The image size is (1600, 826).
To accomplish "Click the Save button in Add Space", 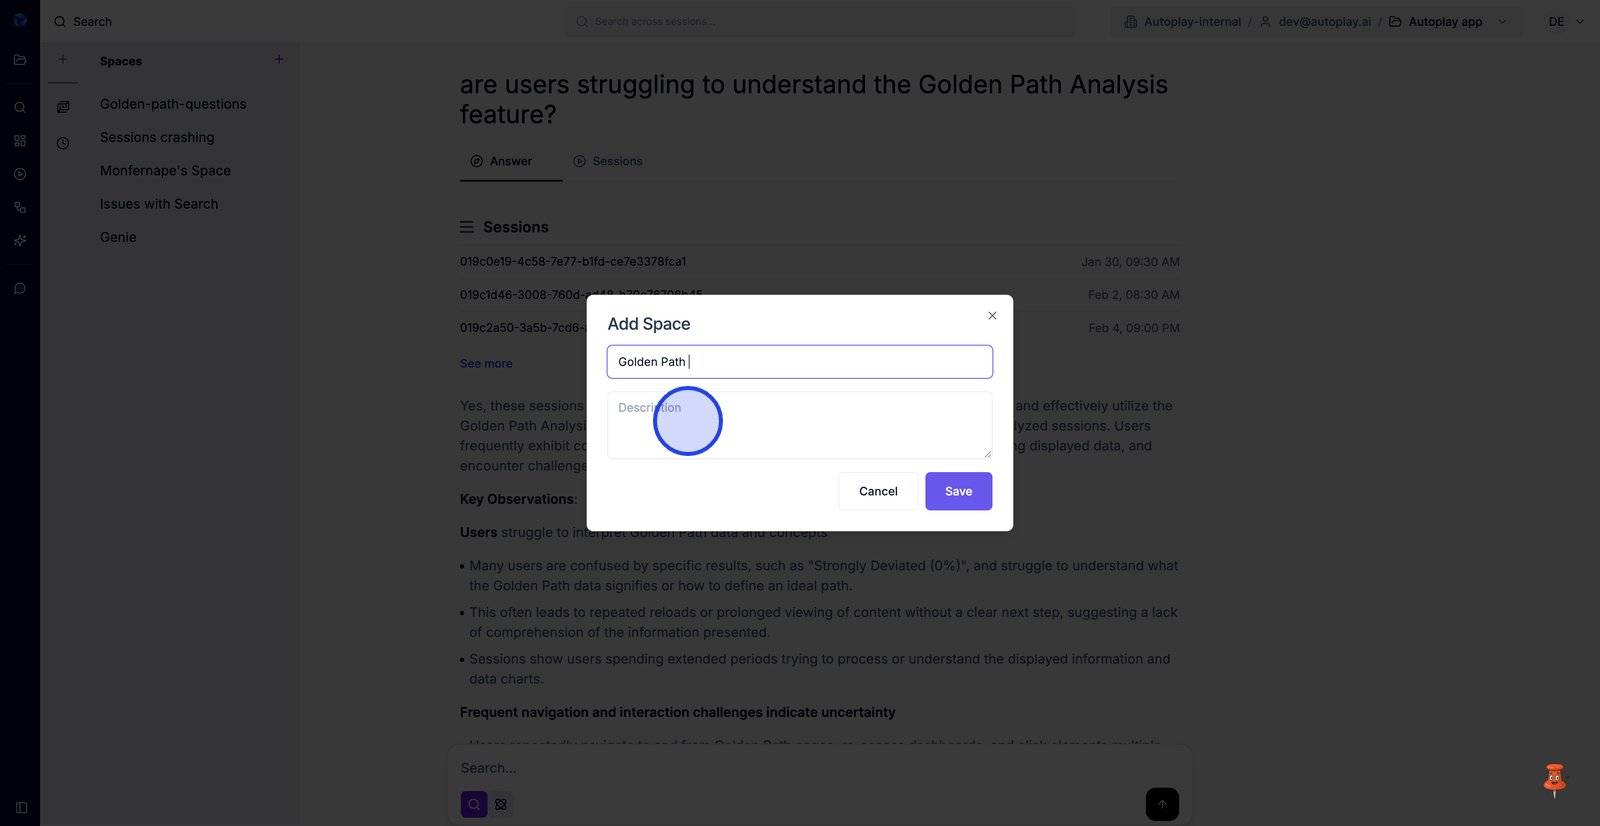I will [958, 491].
